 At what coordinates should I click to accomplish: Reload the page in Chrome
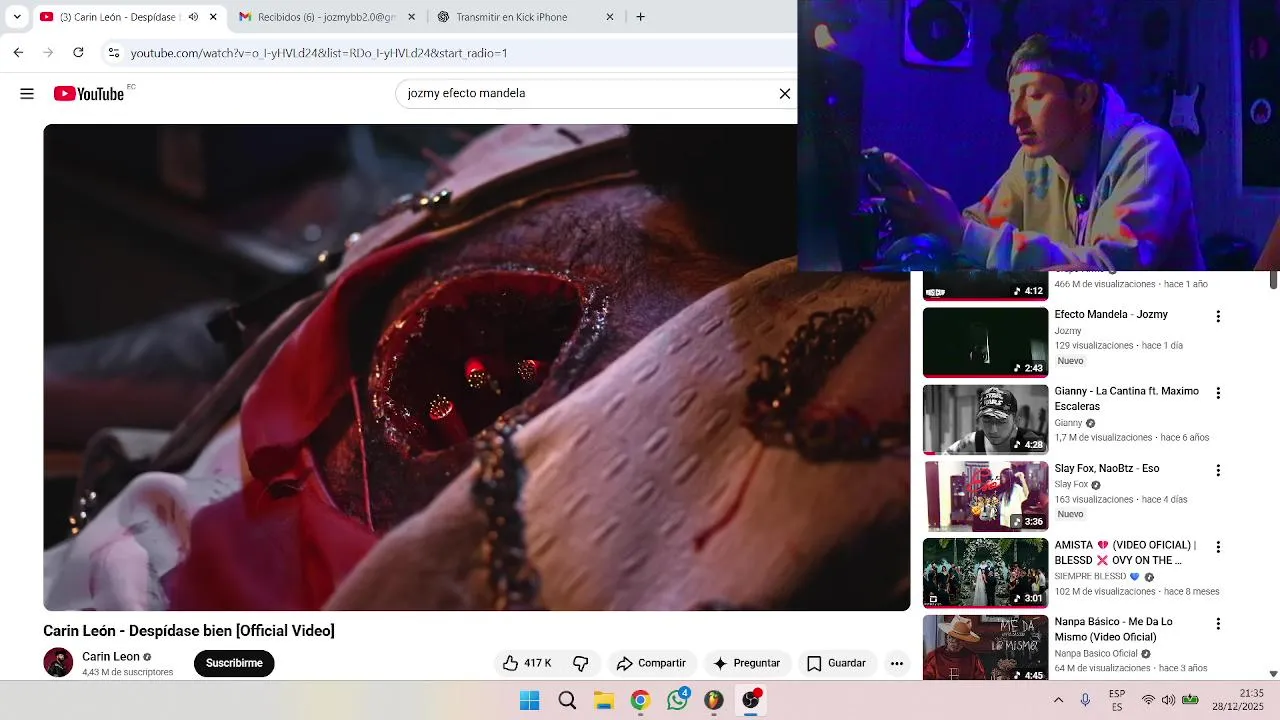click(x=78, y=53)
